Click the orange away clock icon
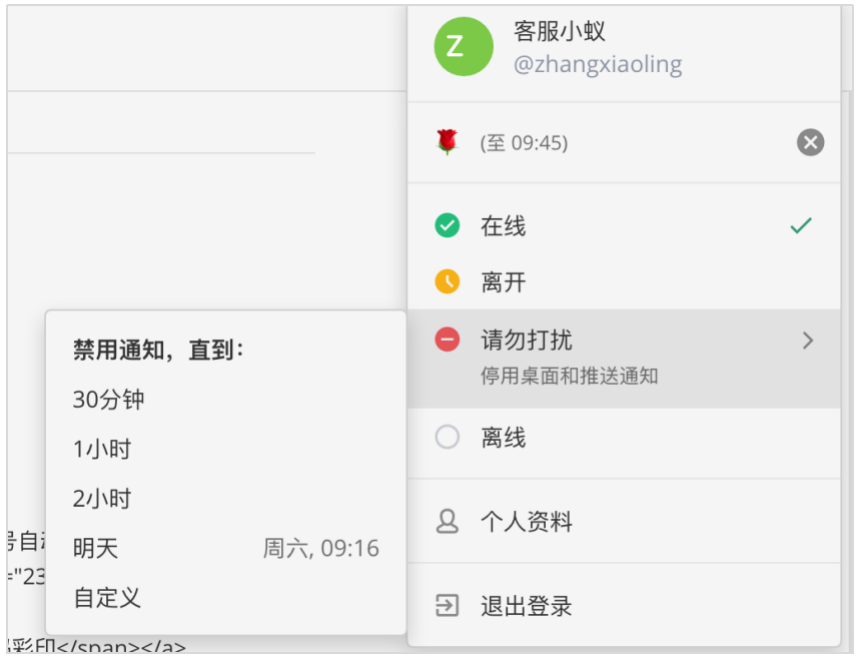 pyautogui.click(x=447, y=282)
